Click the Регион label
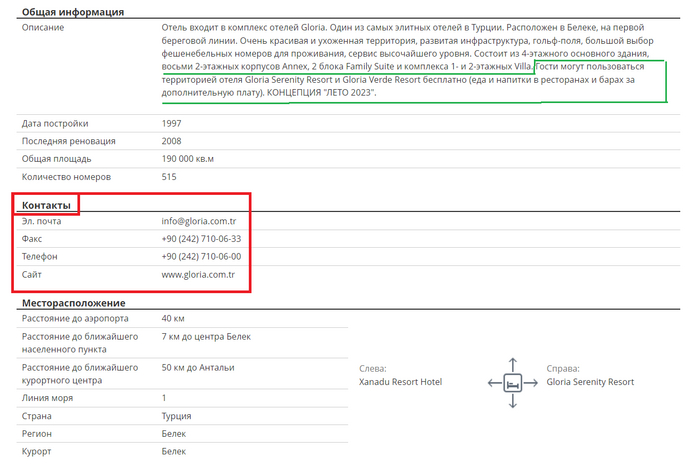 [37, 434]
